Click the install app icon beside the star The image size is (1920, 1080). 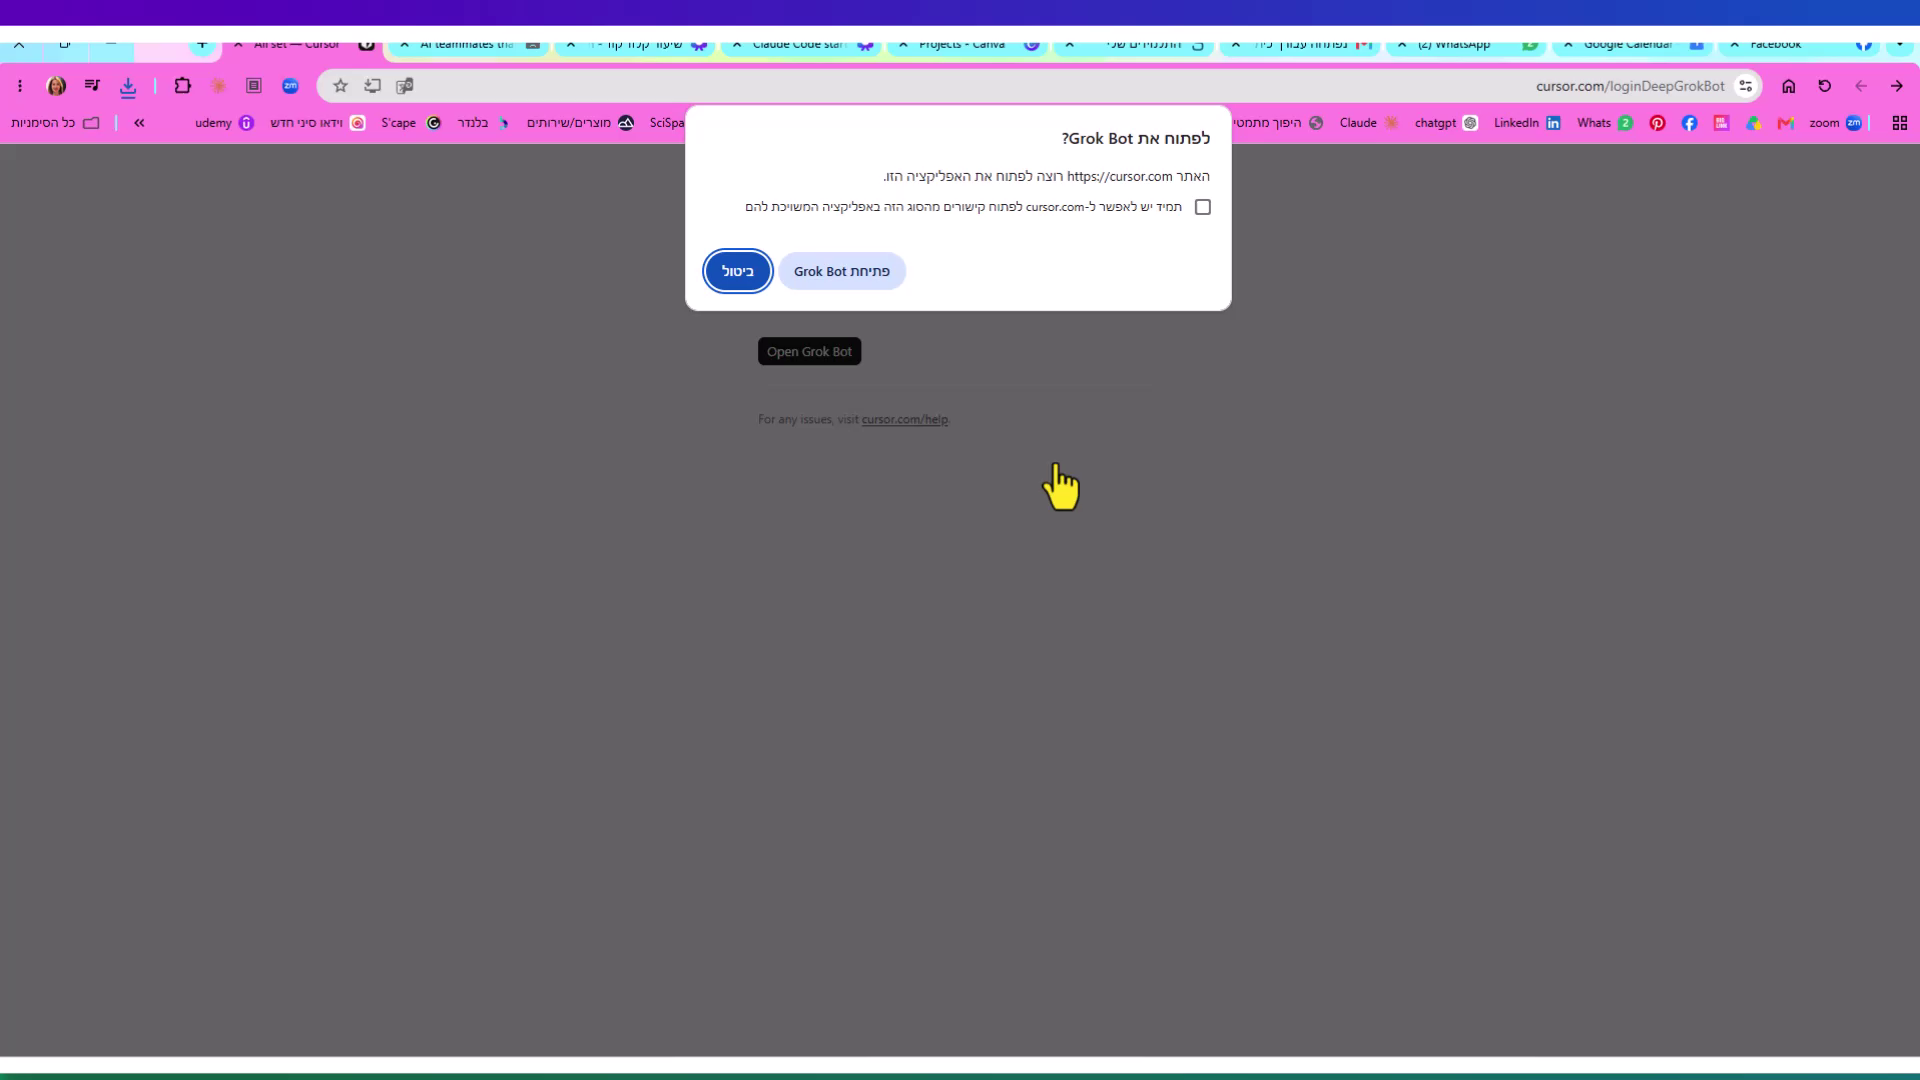coord(372,86)
